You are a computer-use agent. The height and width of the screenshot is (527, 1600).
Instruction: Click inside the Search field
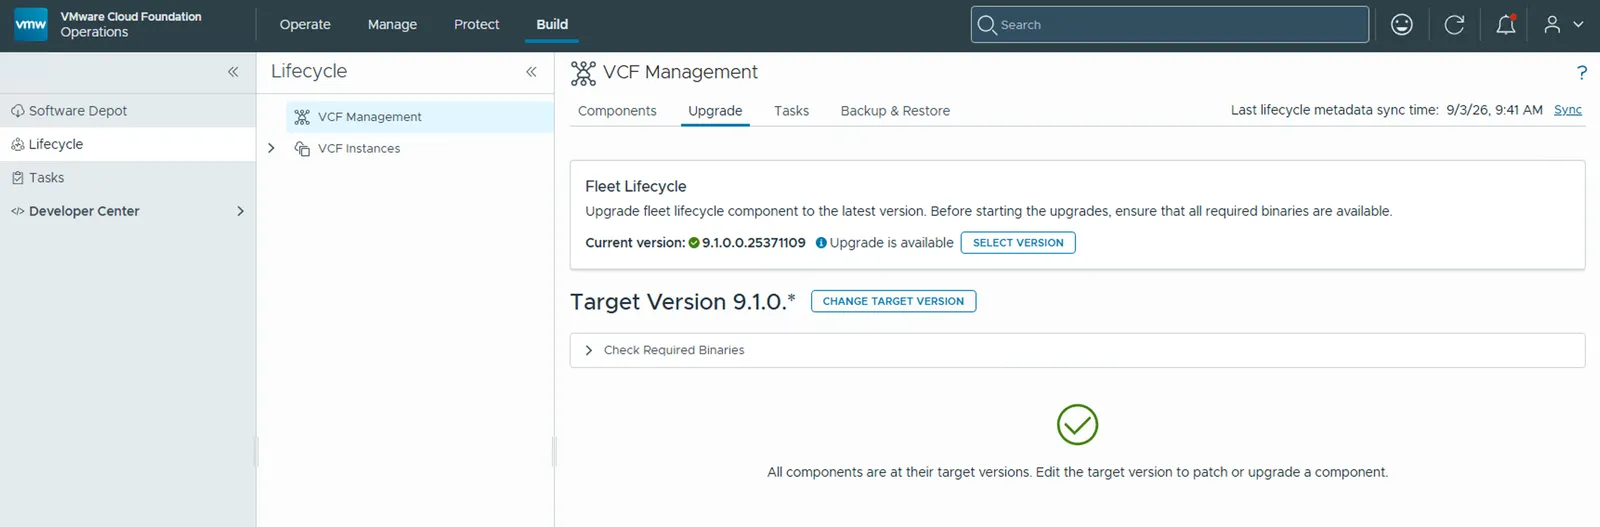tap(1169, 24)
